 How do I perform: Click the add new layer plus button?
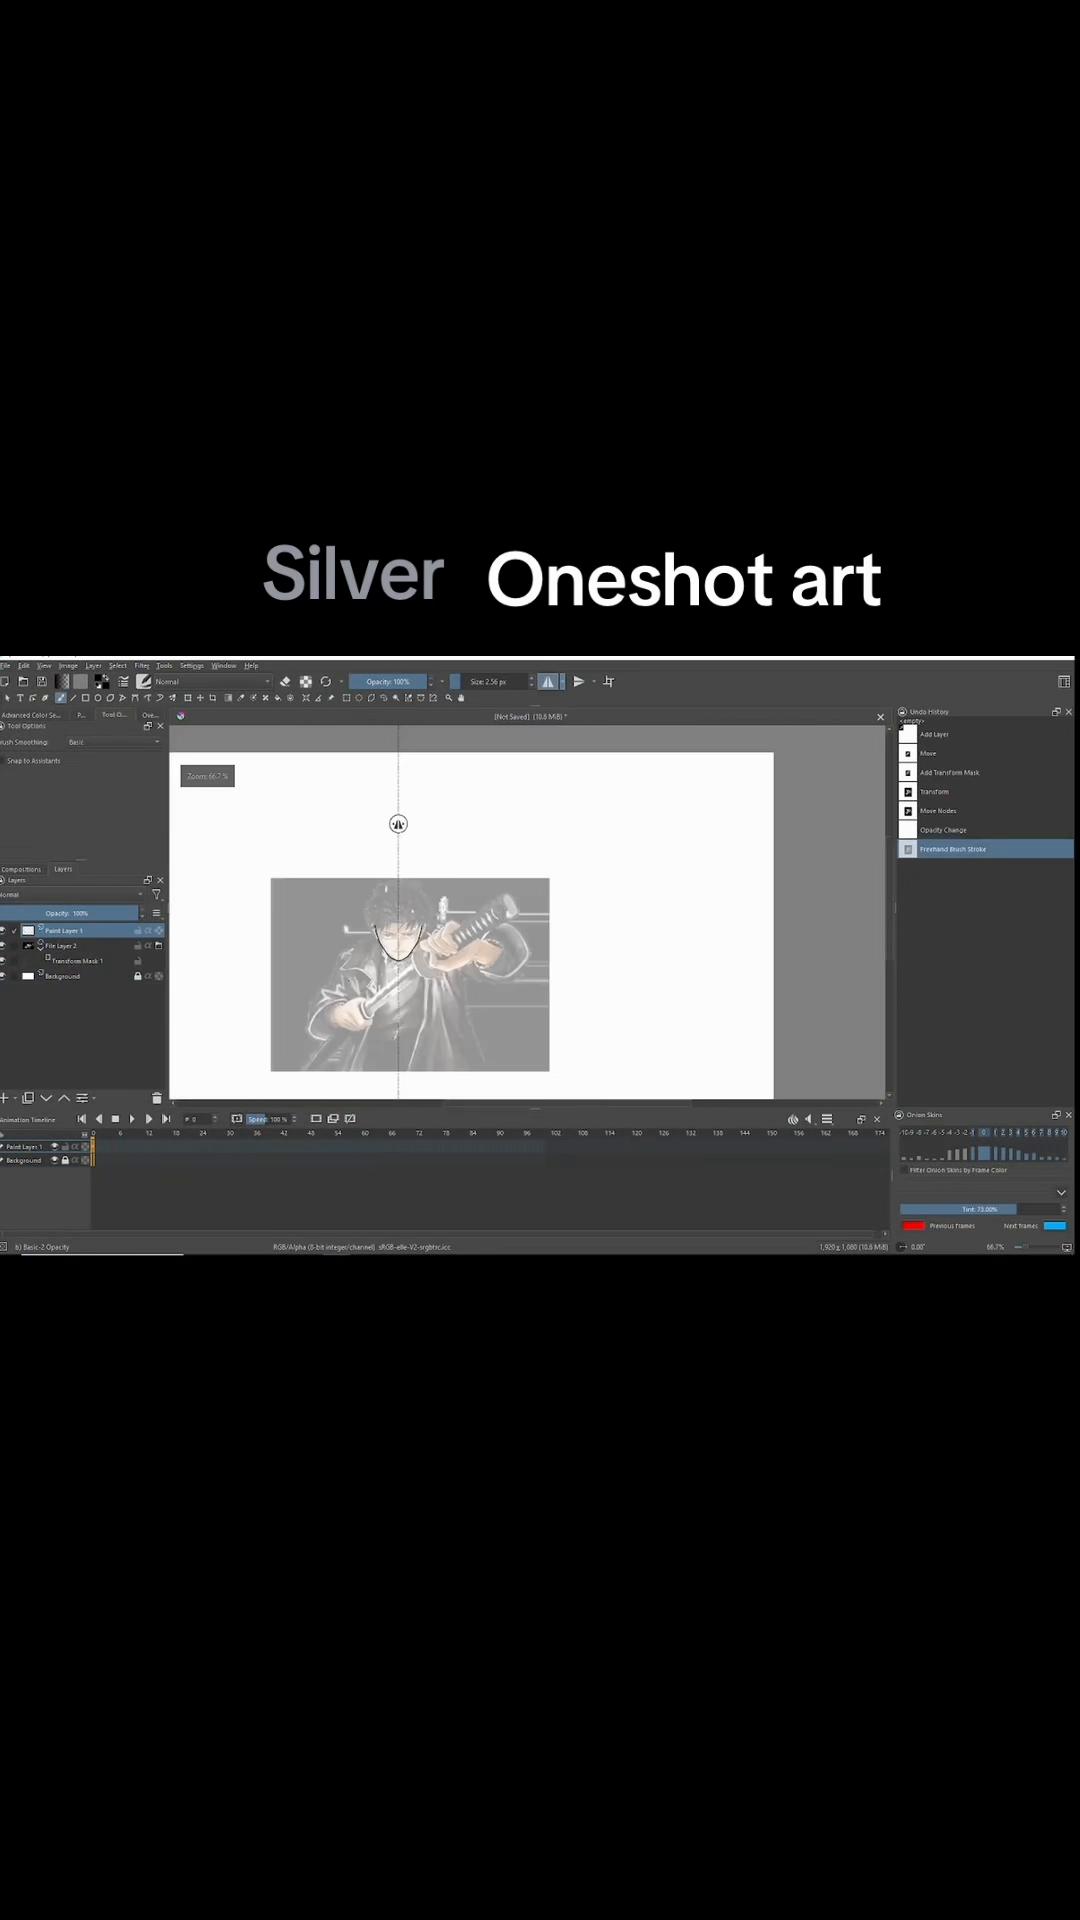pyautogui.click(x=5, y=1098)
